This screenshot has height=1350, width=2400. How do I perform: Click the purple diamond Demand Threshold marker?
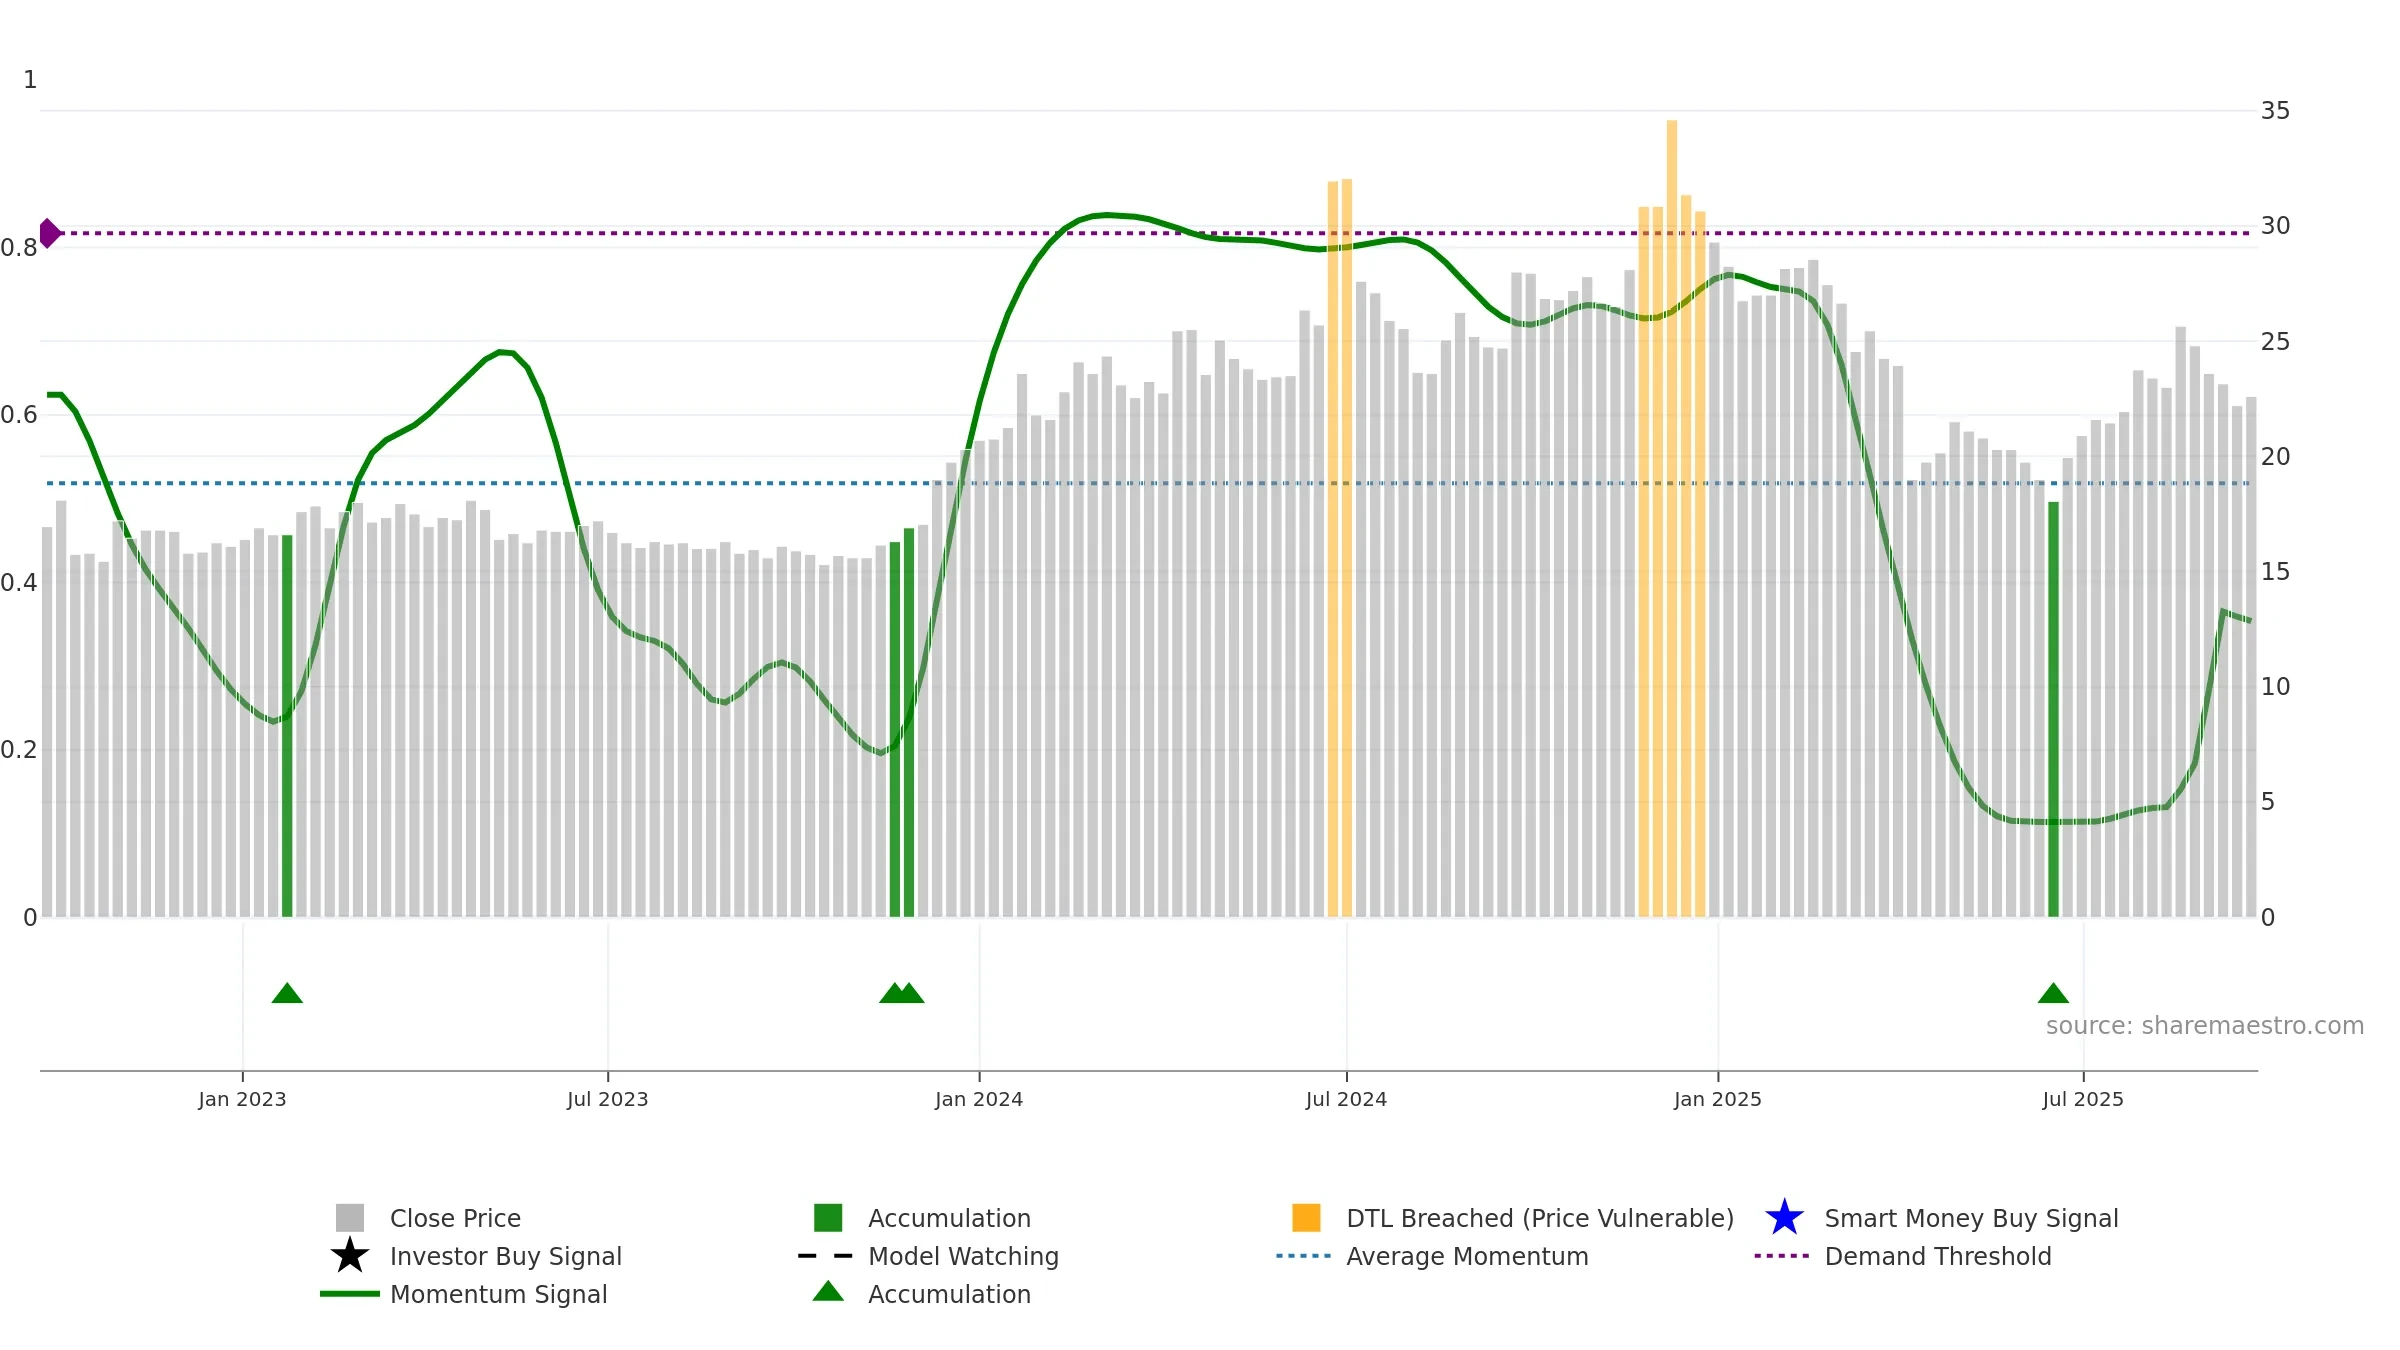[x=50, y=233]
